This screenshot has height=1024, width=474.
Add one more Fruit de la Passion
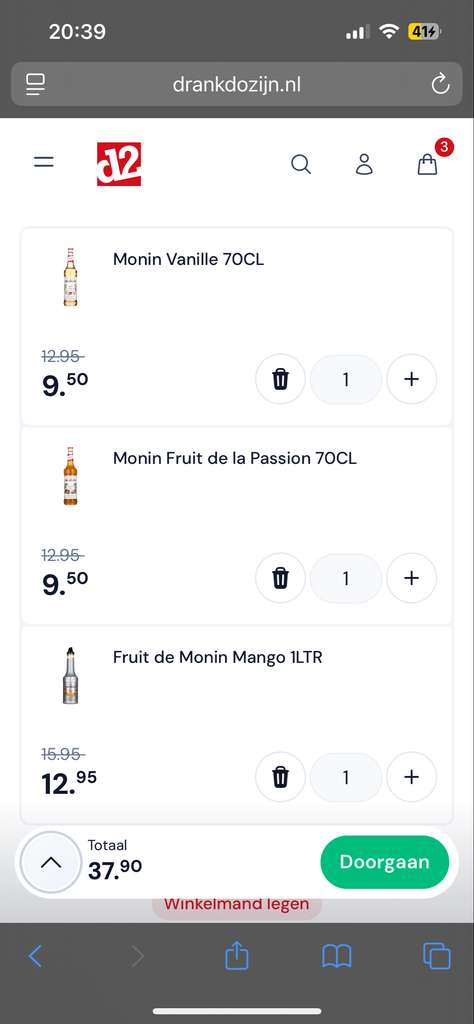coord(411,578)
